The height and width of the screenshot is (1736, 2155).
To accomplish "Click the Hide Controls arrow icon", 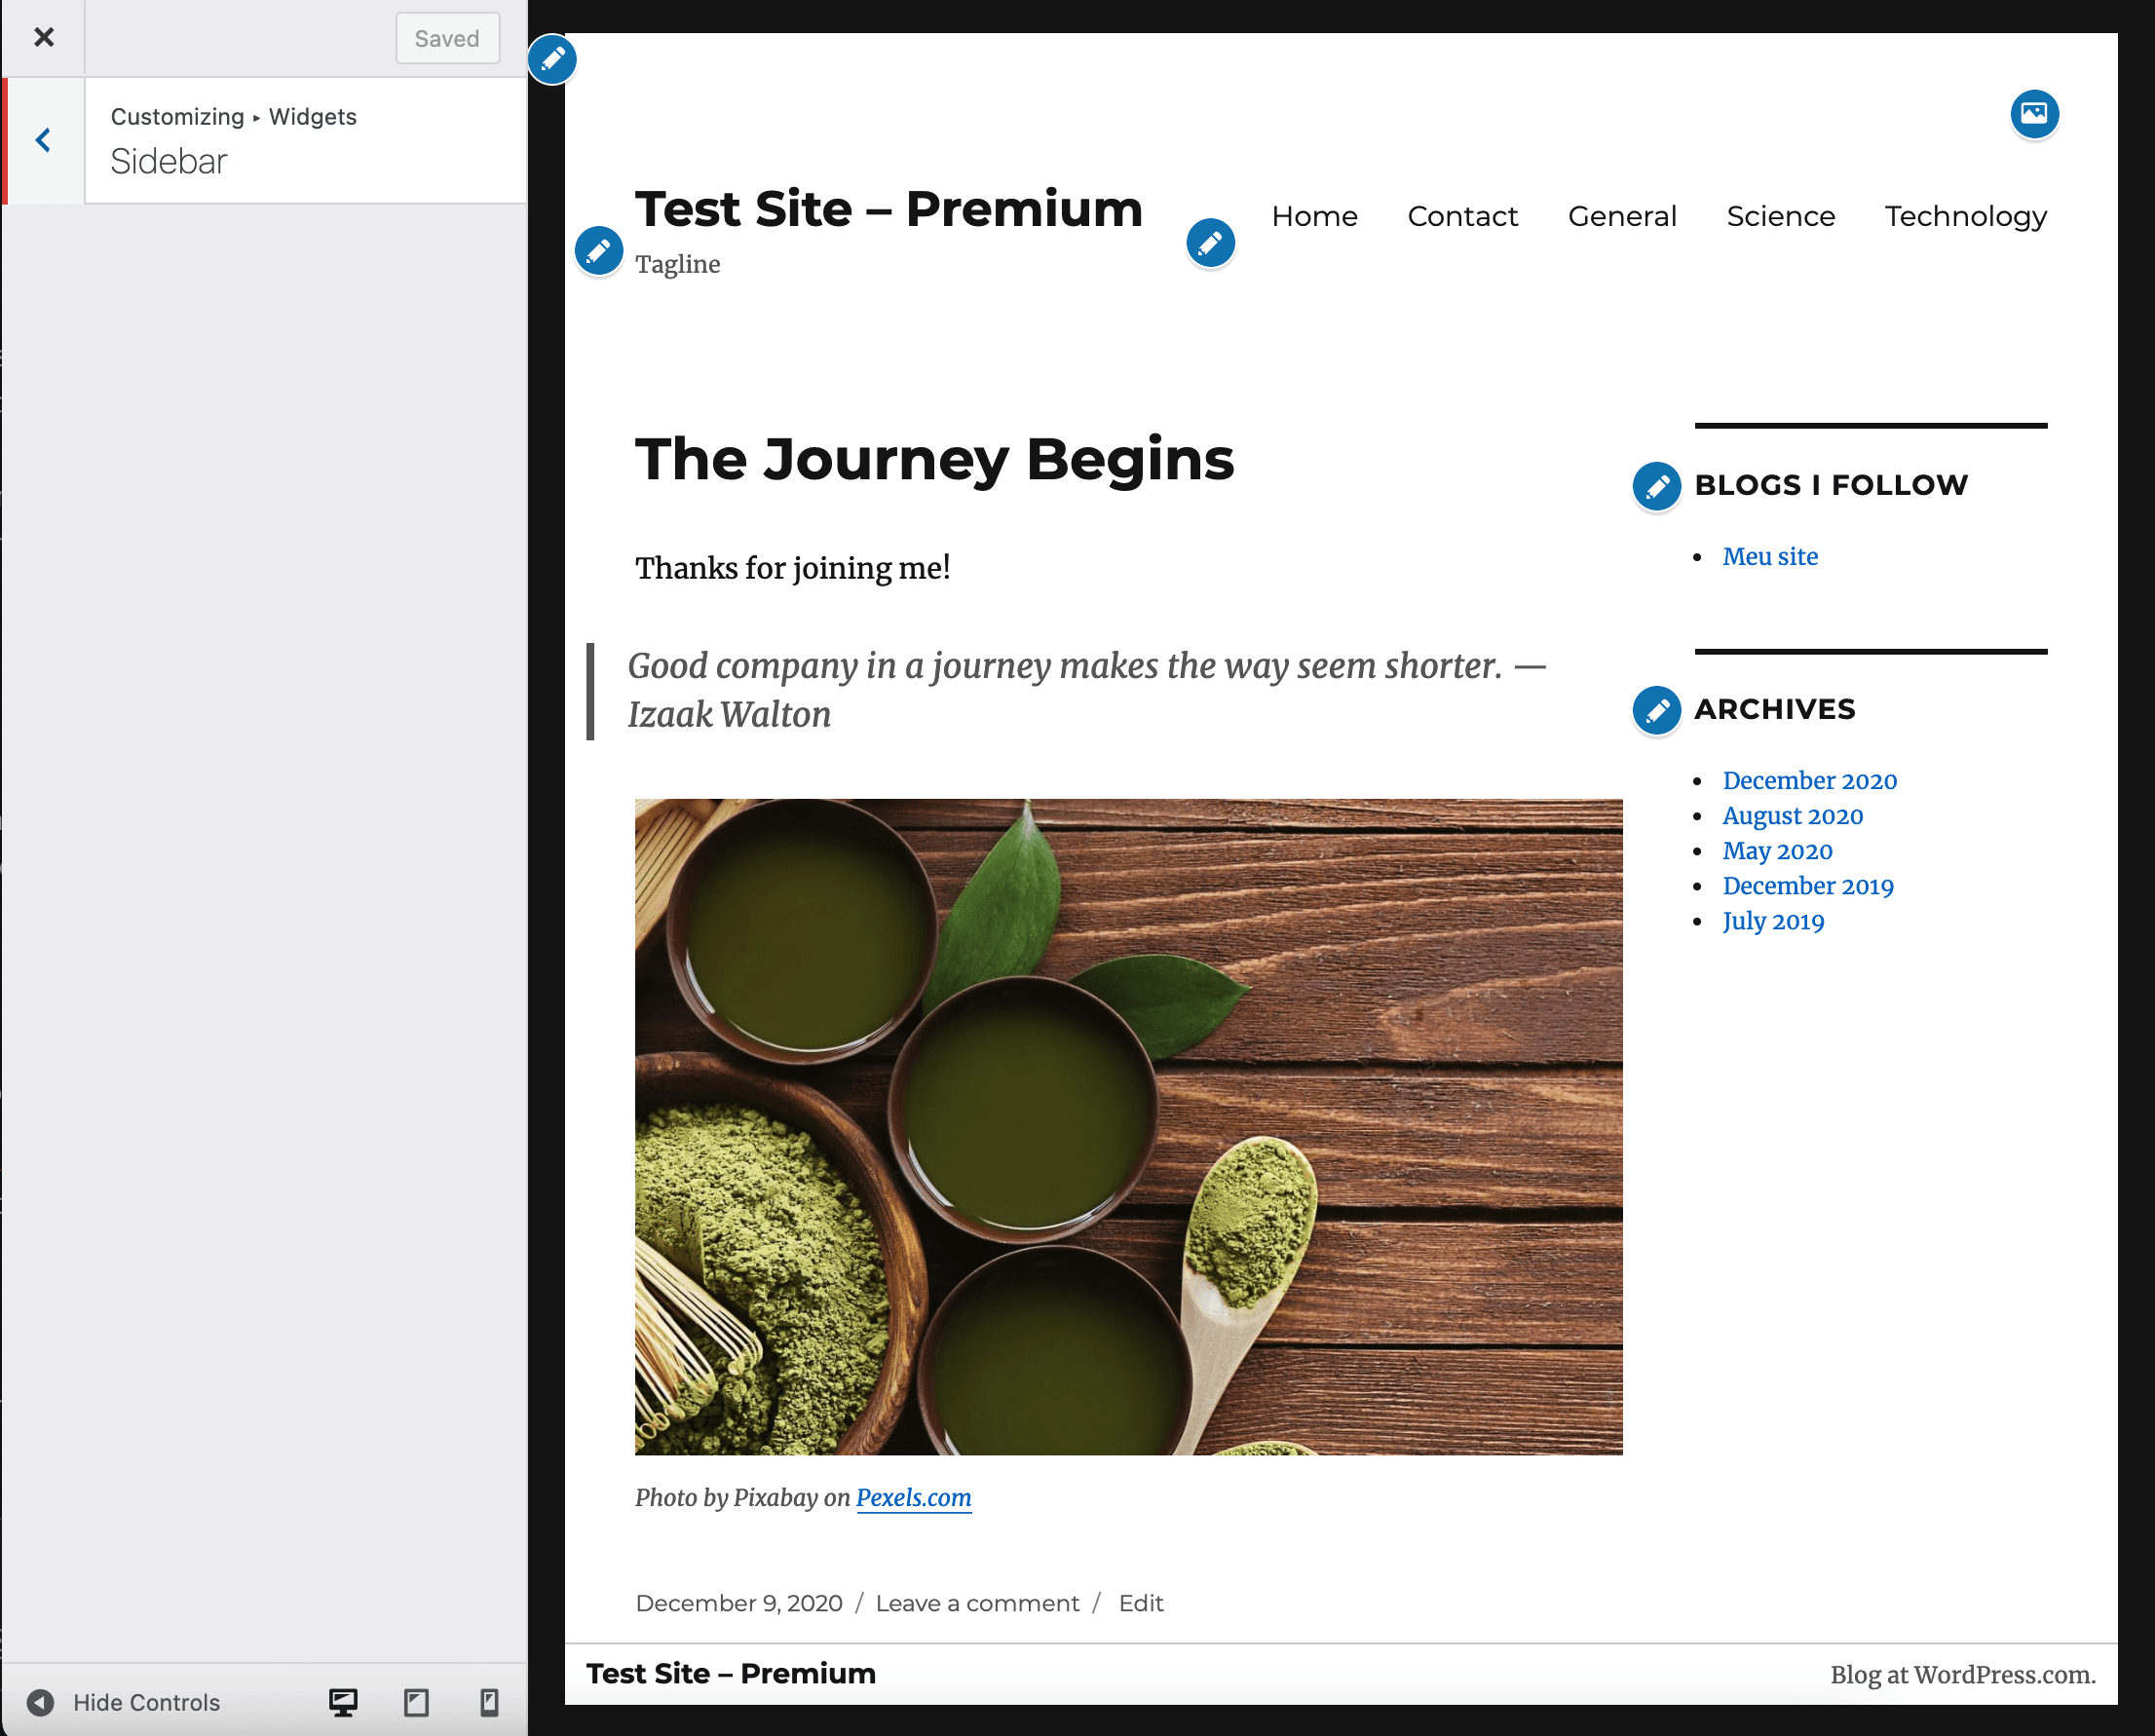I will click(x=40, y=1701).
